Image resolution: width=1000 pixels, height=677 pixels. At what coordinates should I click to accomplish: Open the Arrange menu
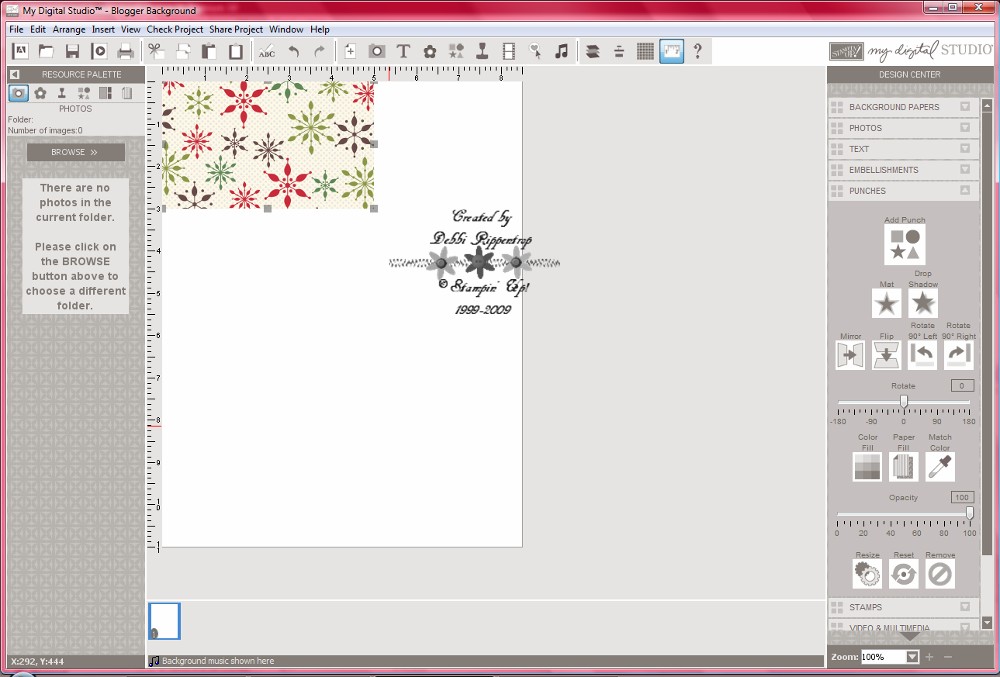coord(69,29)
